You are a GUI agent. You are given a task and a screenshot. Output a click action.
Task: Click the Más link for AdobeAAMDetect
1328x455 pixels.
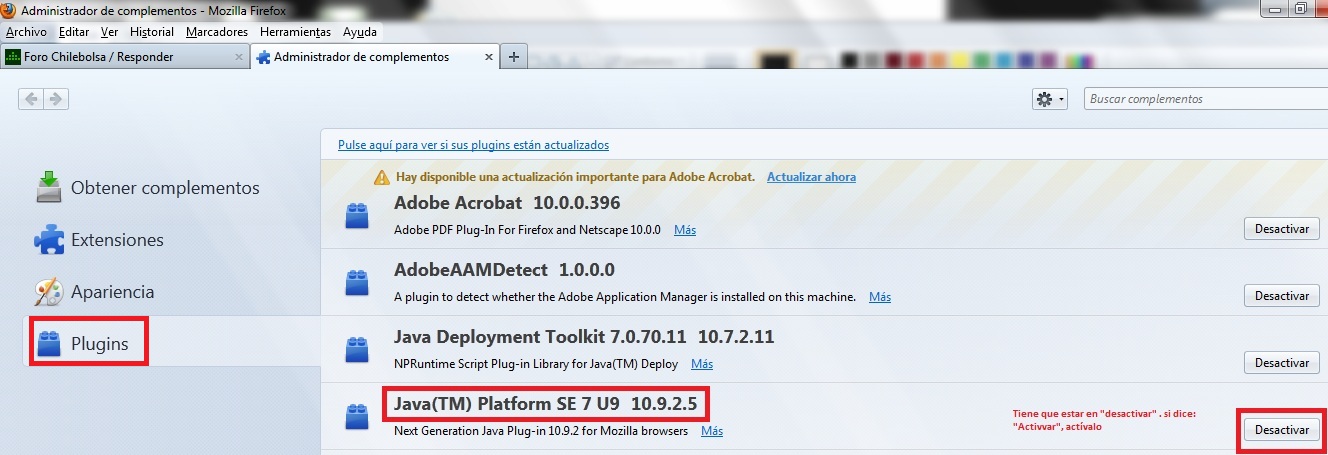click(x=880, y=297)
